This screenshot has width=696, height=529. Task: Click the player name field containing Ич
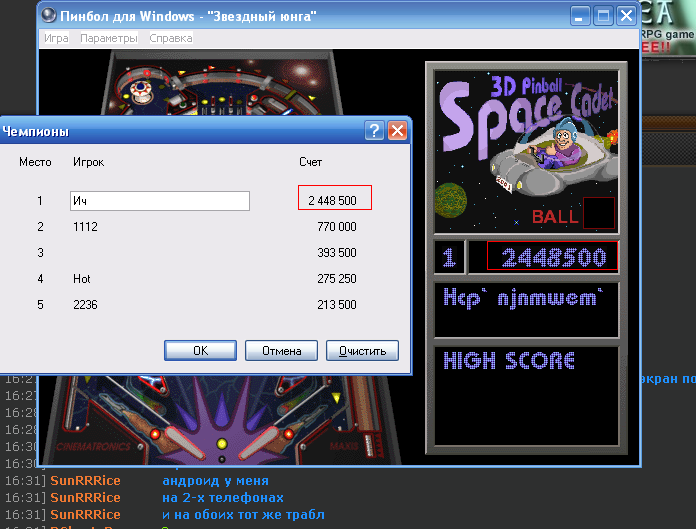[x=159, y=201]
